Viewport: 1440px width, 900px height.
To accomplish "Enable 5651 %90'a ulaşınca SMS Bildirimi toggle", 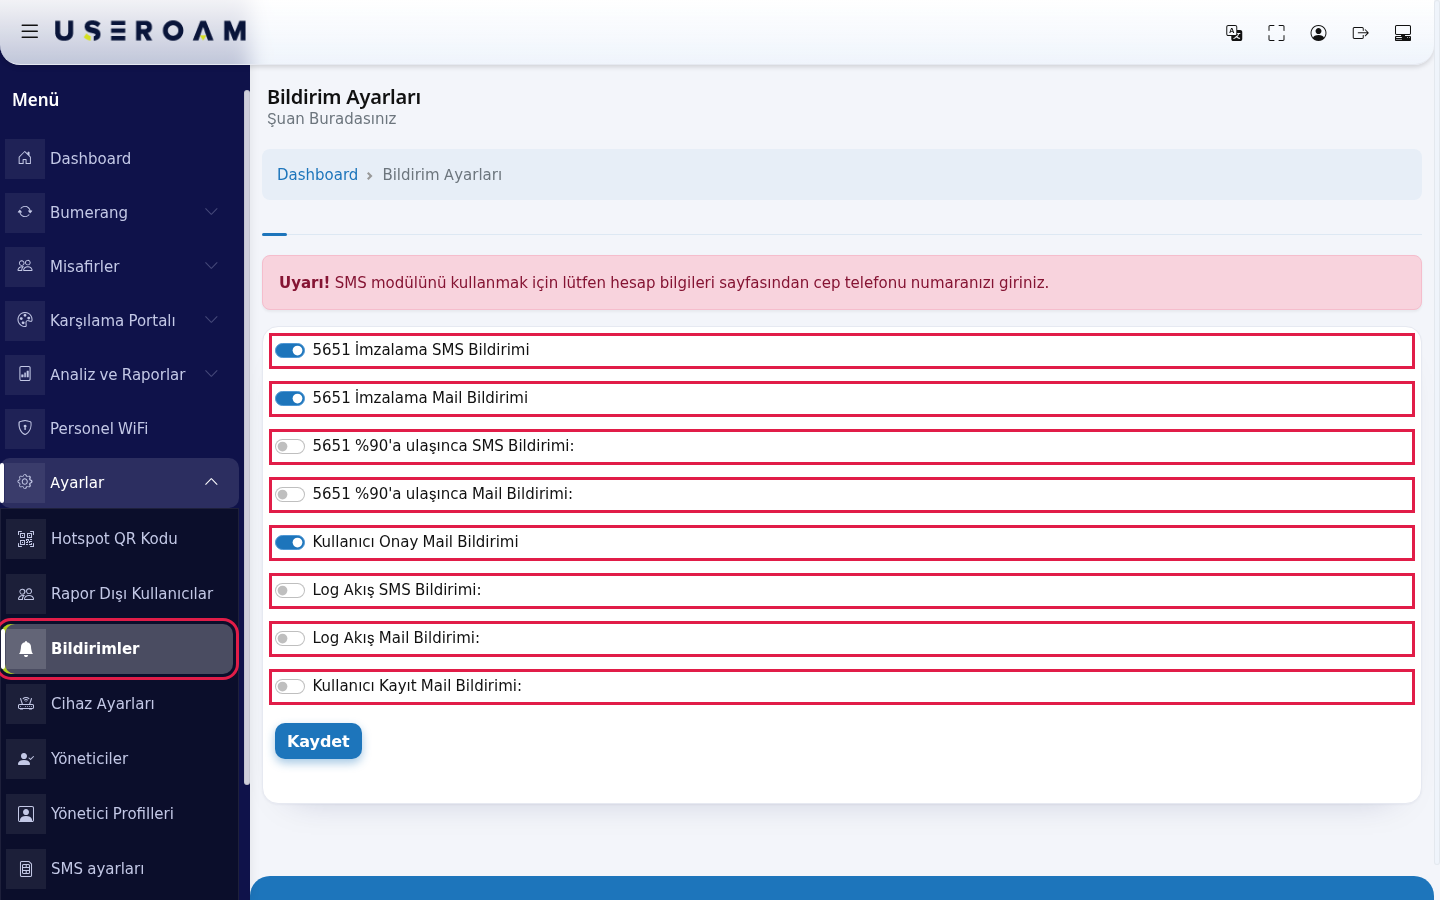I will pos(290,446).
